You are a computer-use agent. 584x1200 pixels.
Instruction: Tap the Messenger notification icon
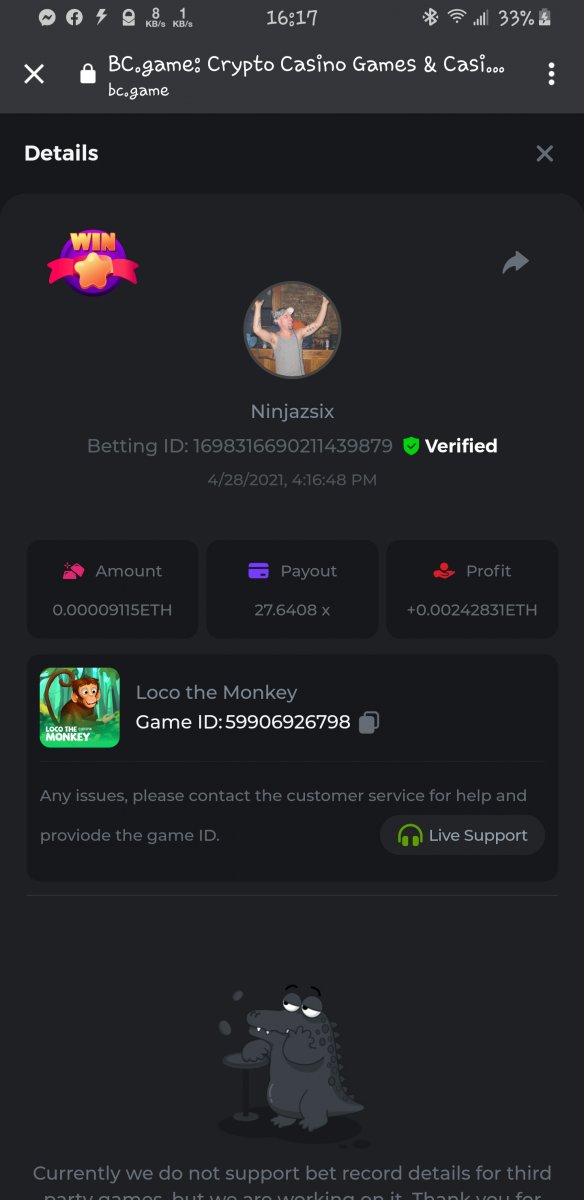pyautogui.click(x=47, y=17)
